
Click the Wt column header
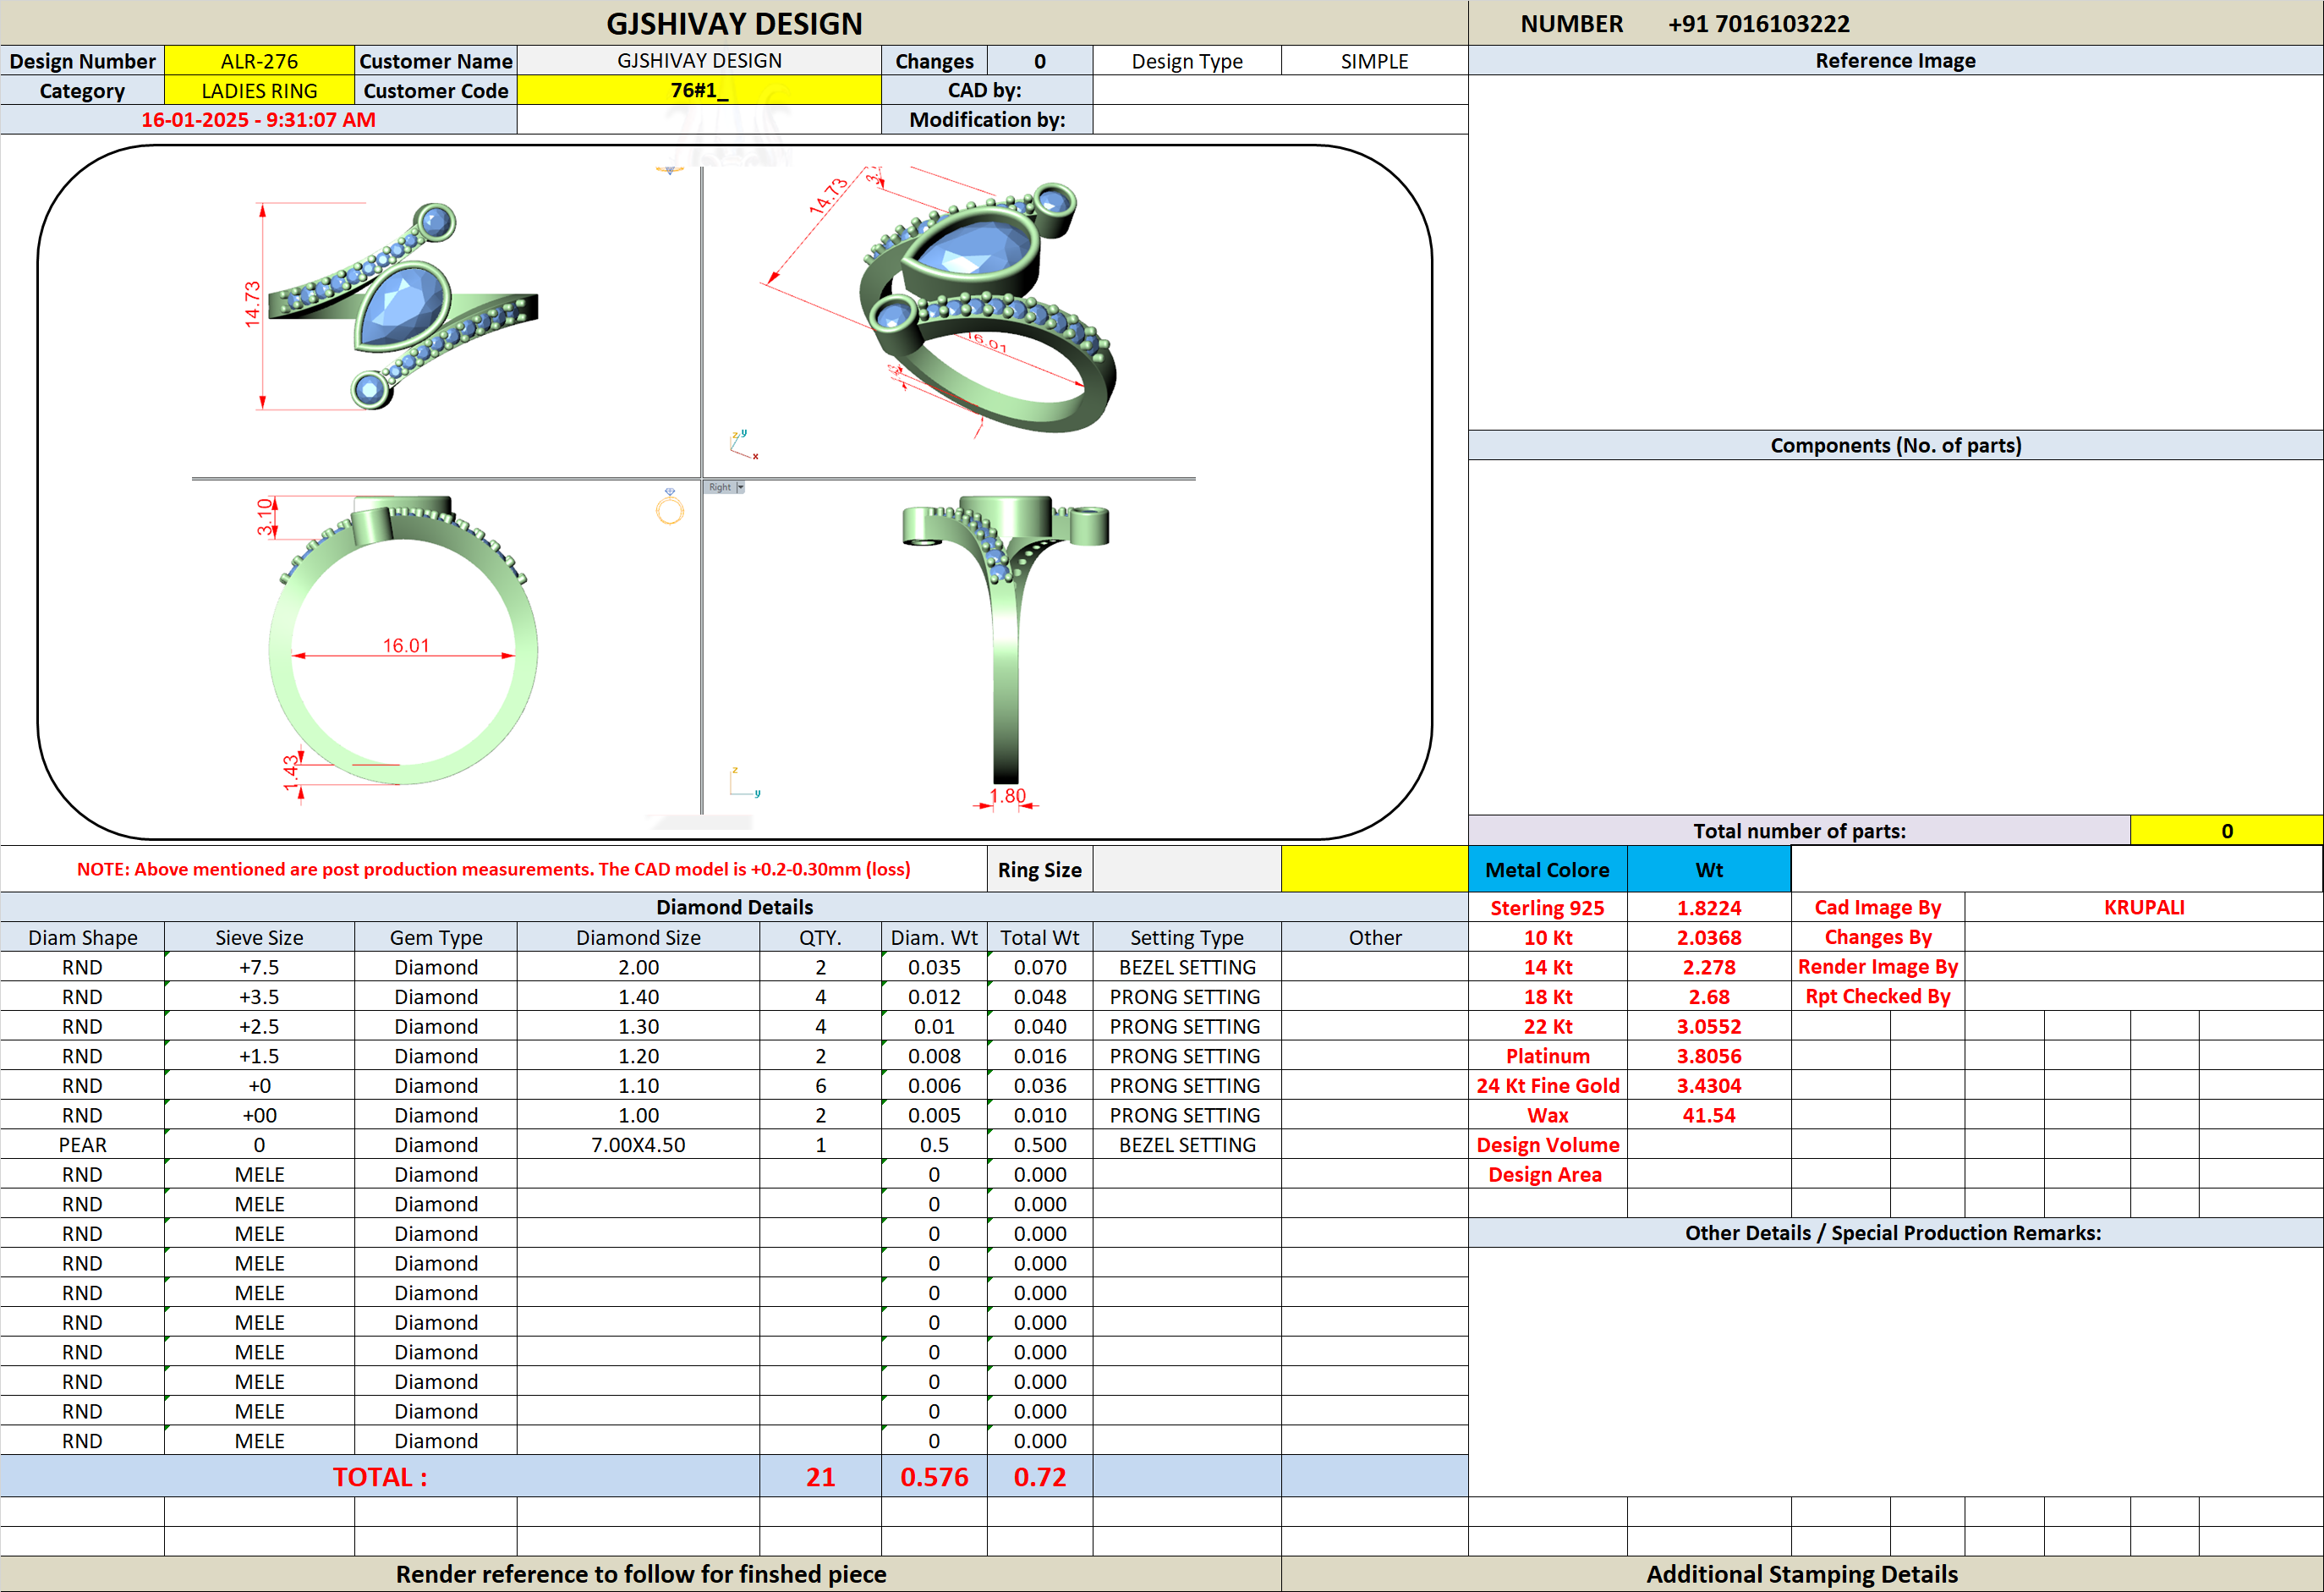click(x=1709, y=869)
